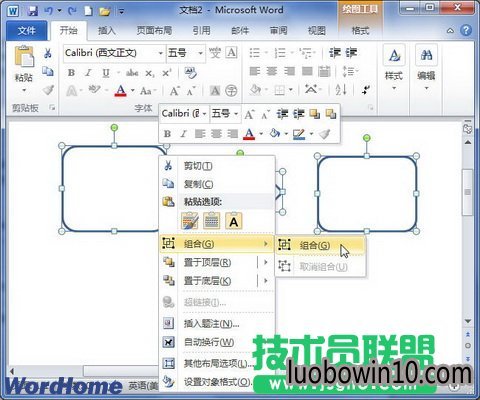The height and width of the screenshot is (400, 480).
Task: Click the large Paste clipboard icon
Action: 24,56
